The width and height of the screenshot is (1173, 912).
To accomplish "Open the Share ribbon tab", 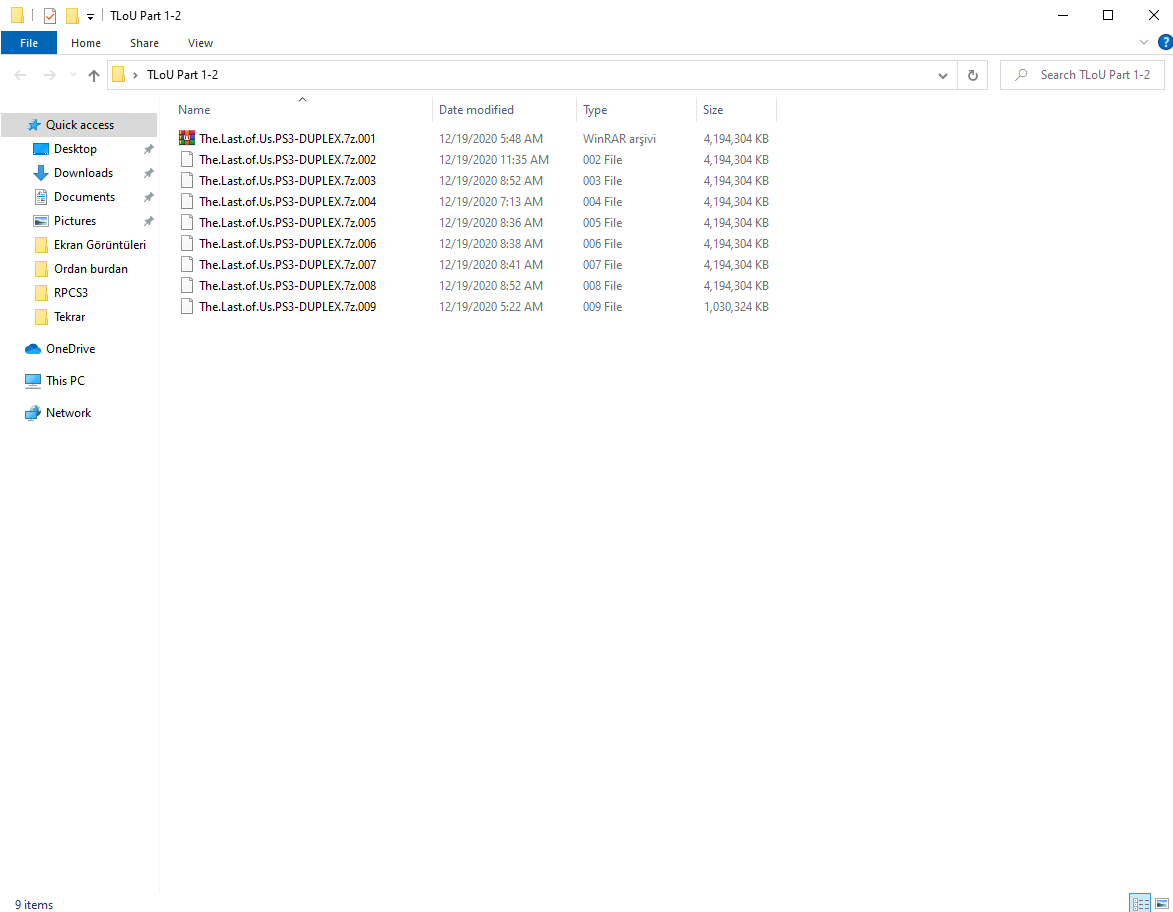I will pos(144,43).
